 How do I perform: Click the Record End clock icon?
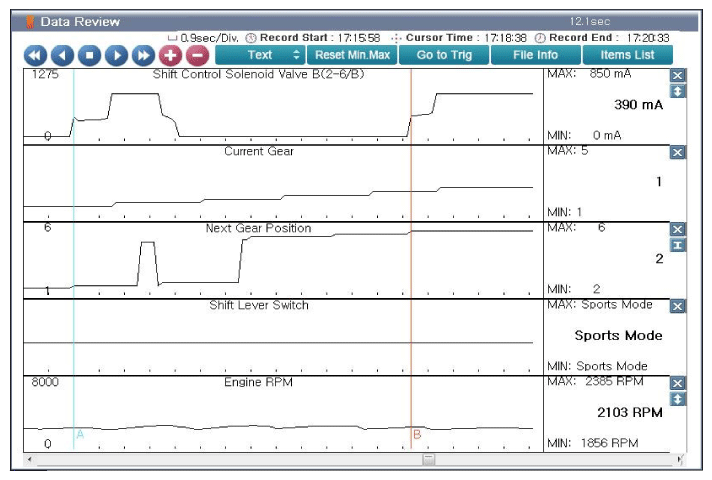pos(540,38)
